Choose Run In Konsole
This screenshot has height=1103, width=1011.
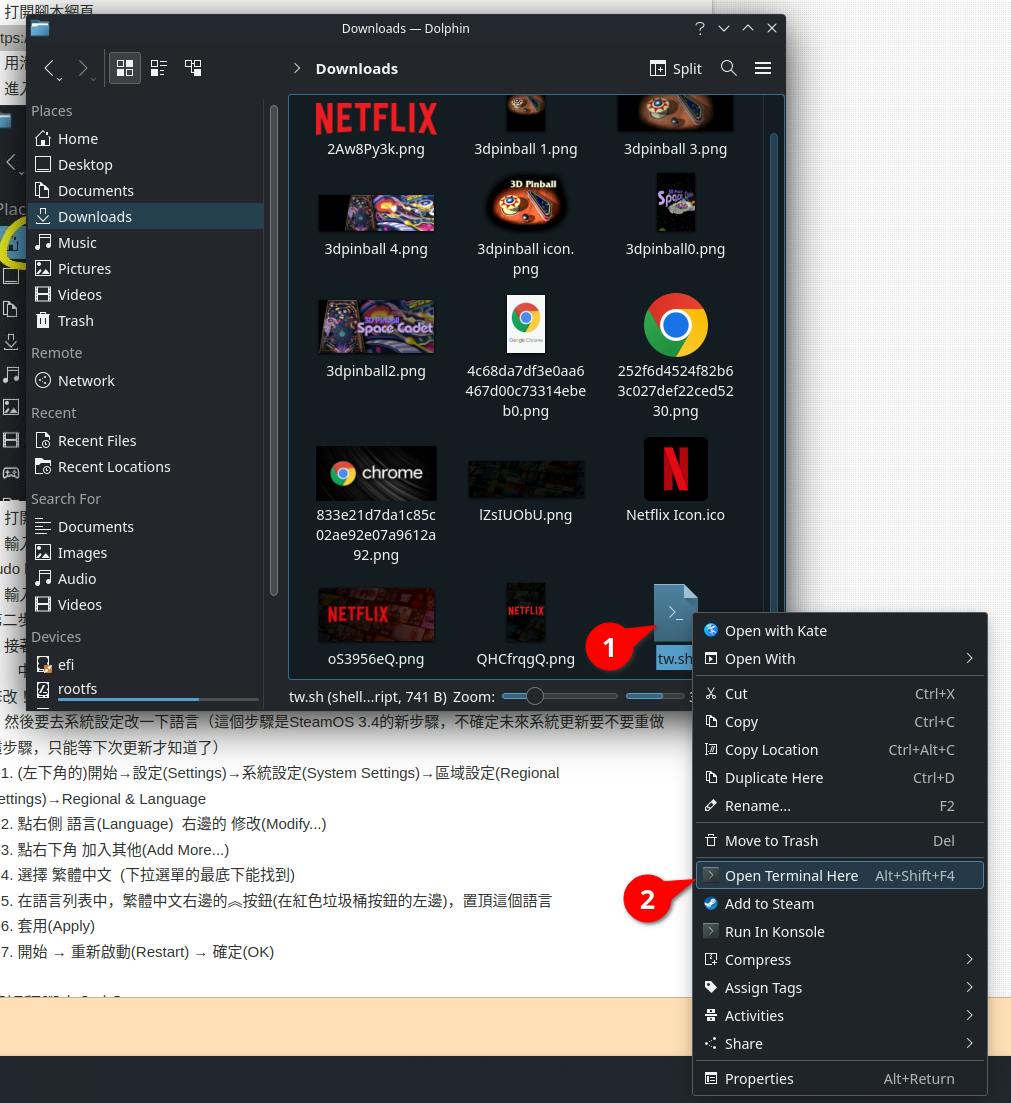pos(840,932)
